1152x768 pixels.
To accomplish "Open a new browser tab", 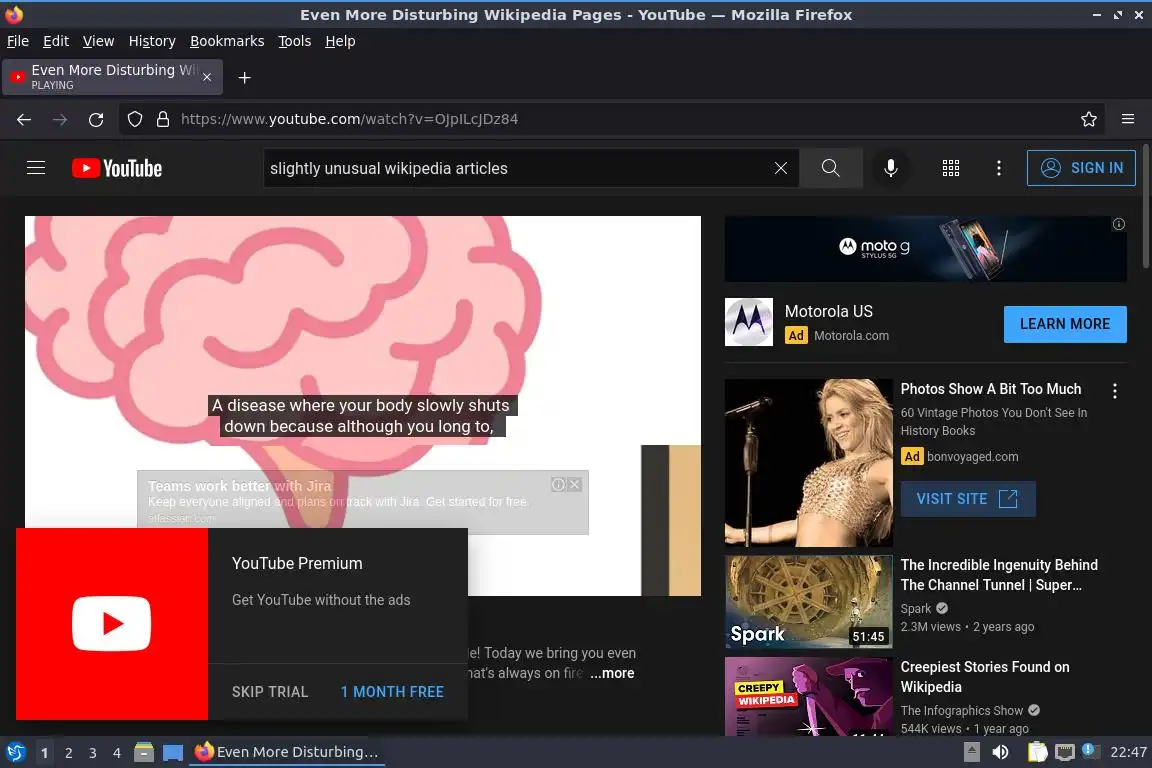I will (x=245, y=78).
